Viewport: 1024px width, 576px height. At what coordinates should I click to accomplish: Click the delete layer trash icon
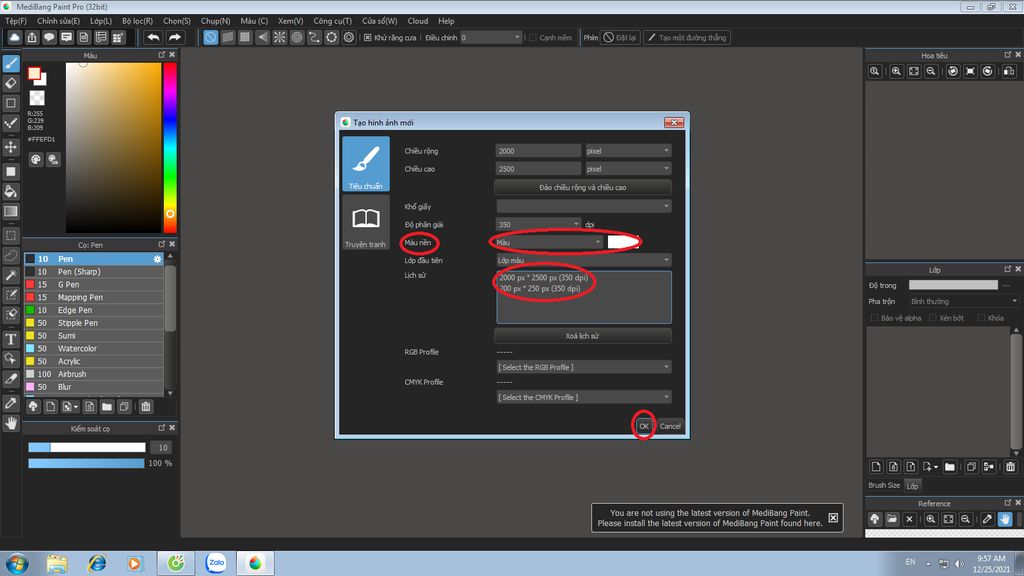click(1010, 466)
